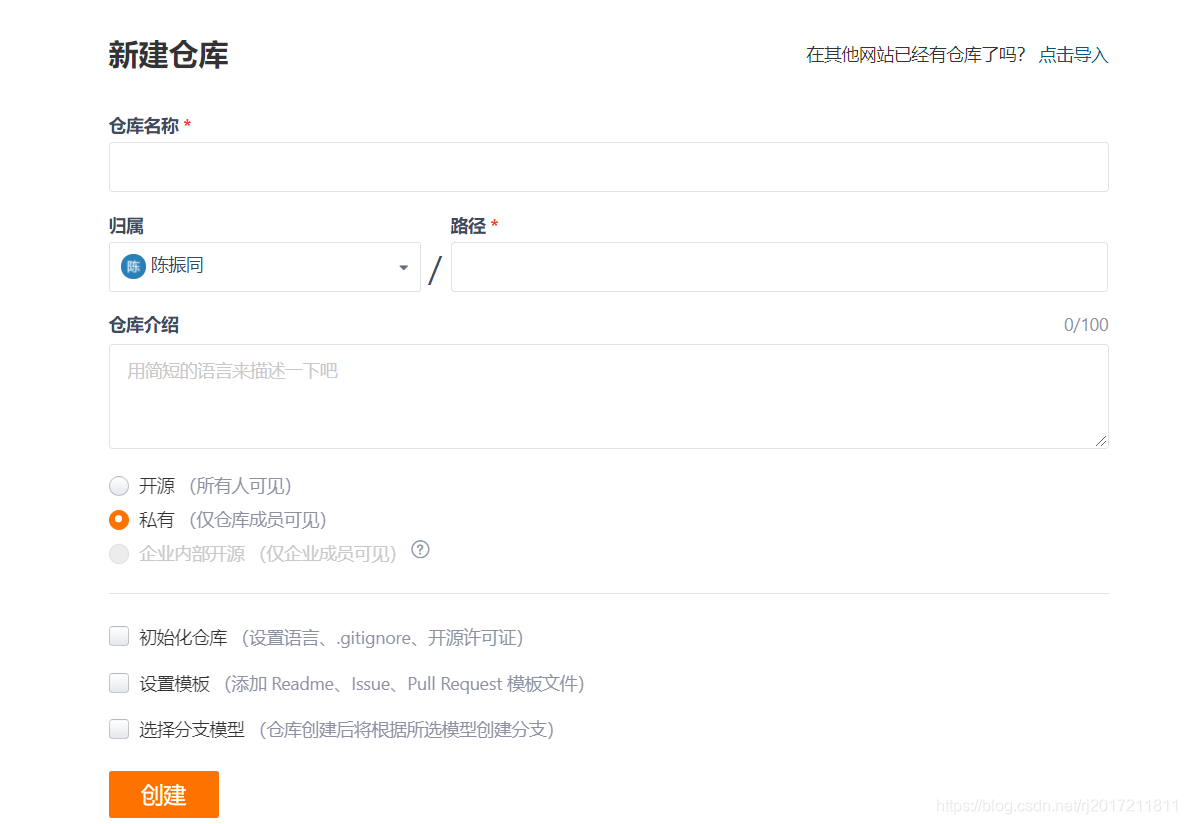Screen dimensions: 1187x824
Task: Click the textarea resize handle icon
Action: (x=1102, y=441)
